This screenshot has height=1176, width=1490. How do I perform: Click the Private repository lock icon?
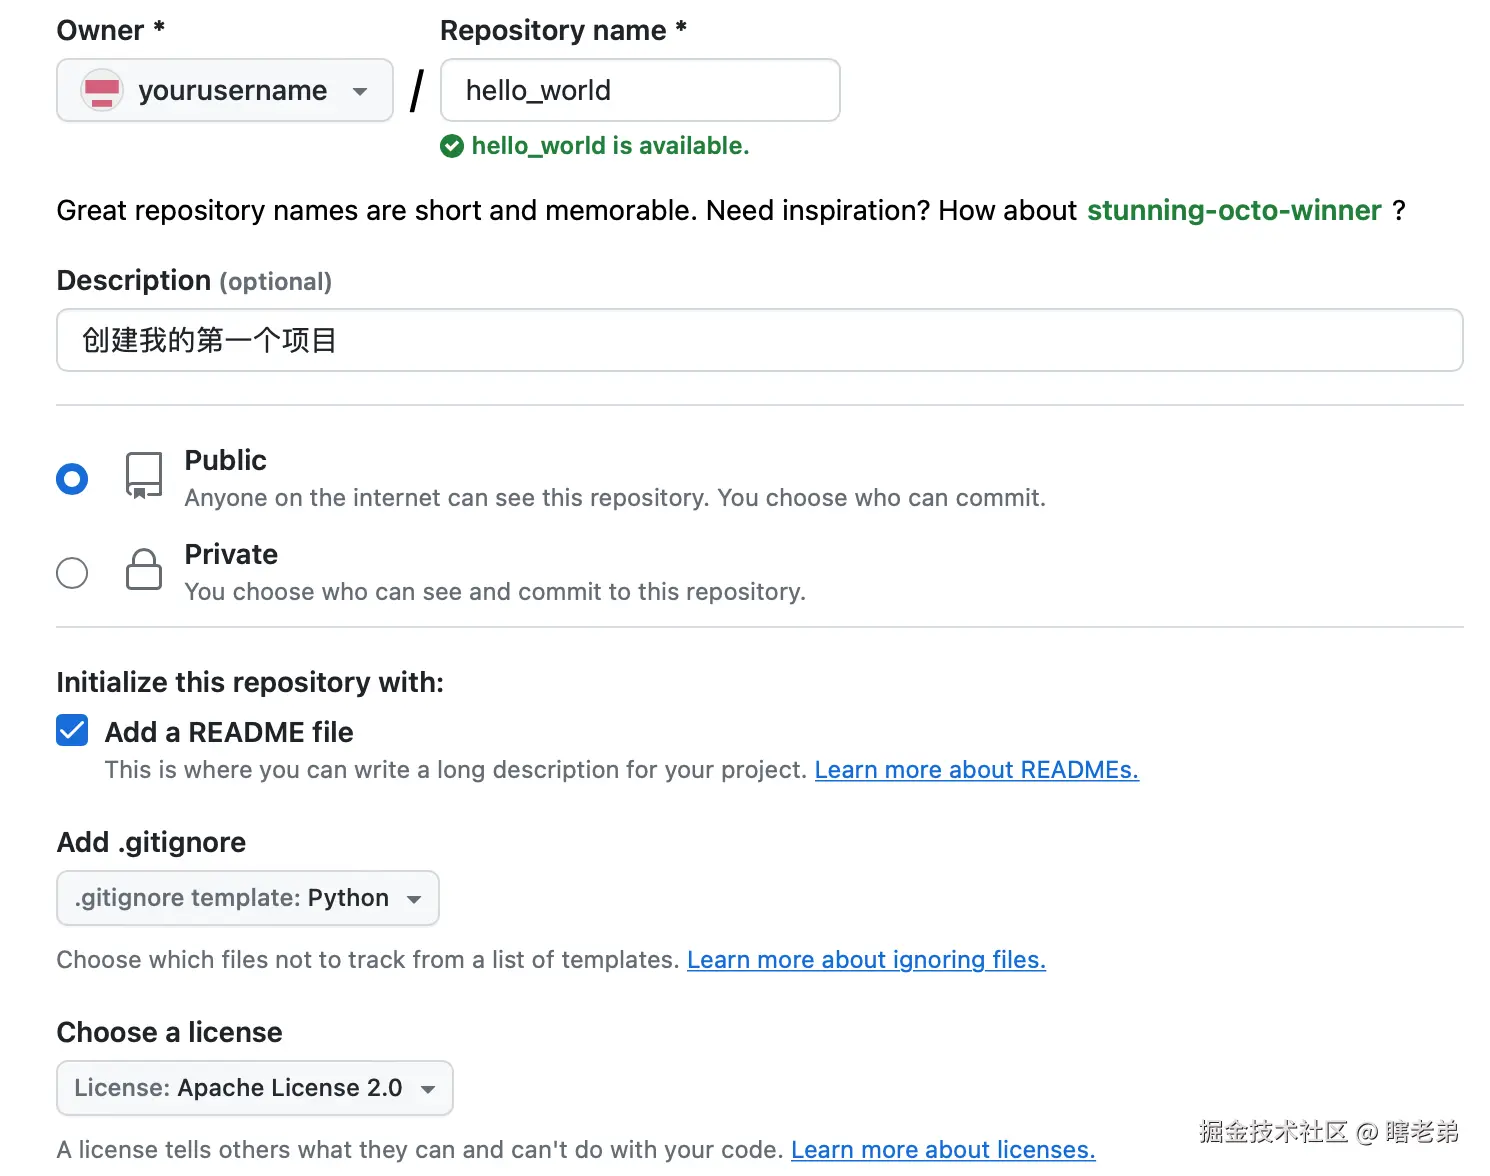point(144,569)
